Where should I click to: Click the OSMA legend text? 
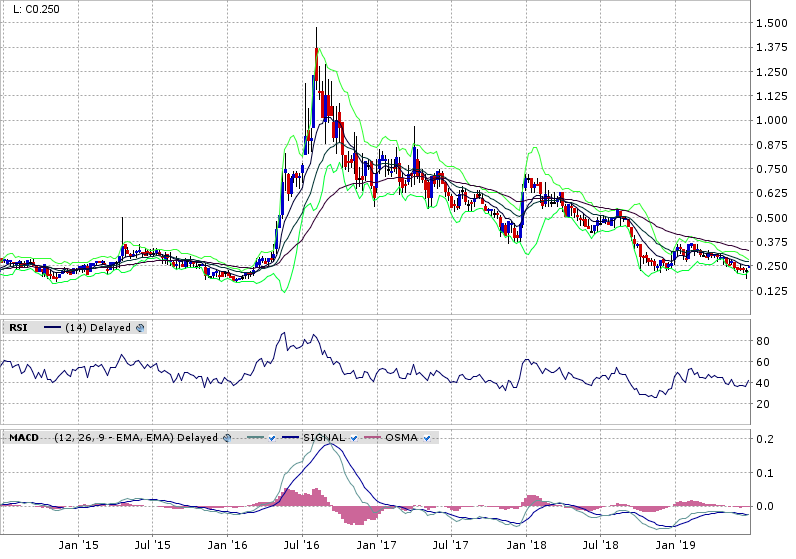(x=404, y=438)
